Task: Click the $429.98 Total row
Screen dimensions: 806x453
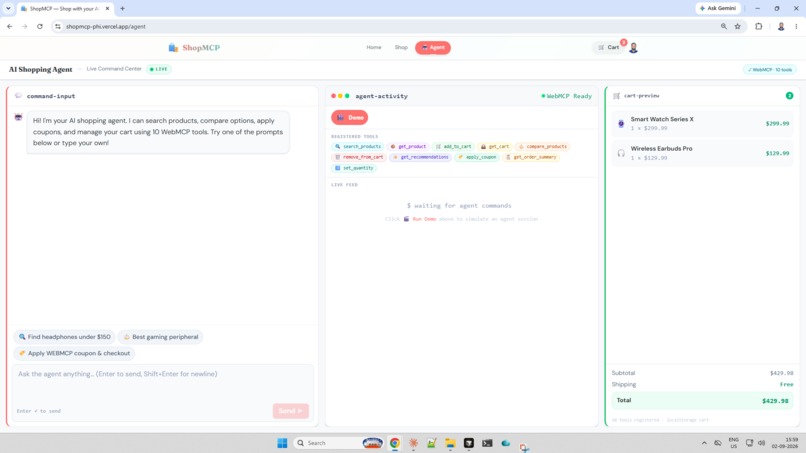Action: tap(702, 401)
